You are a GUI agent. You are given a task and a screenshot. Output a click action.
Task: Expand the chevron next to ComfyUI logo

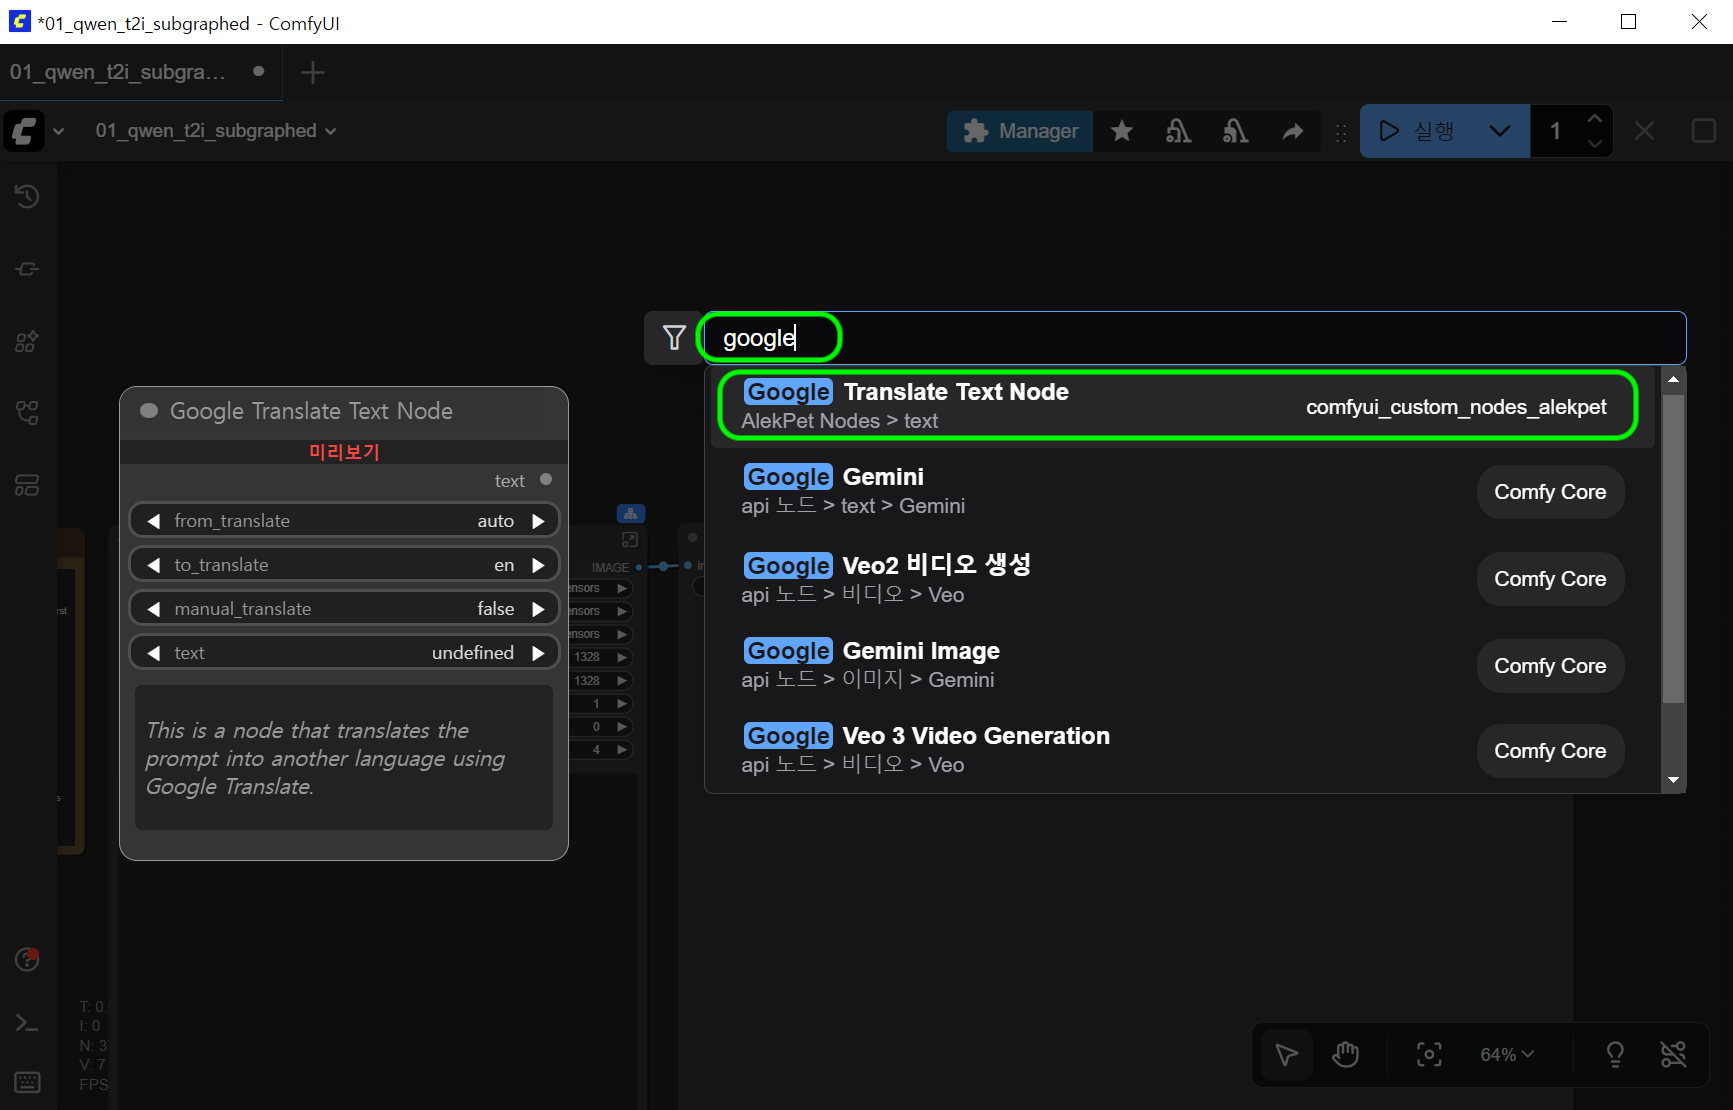click(x=59, y=131)
